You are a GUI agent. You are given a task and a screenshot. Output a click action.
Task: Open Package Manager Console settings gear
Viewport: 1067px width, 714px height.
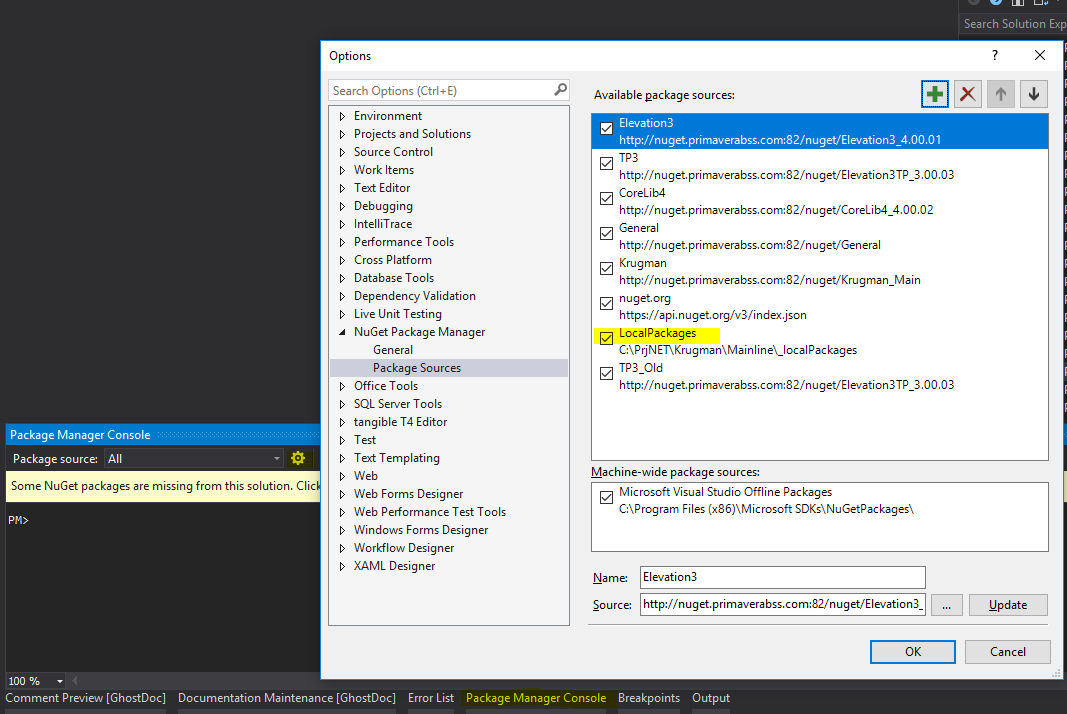(298, 459)
